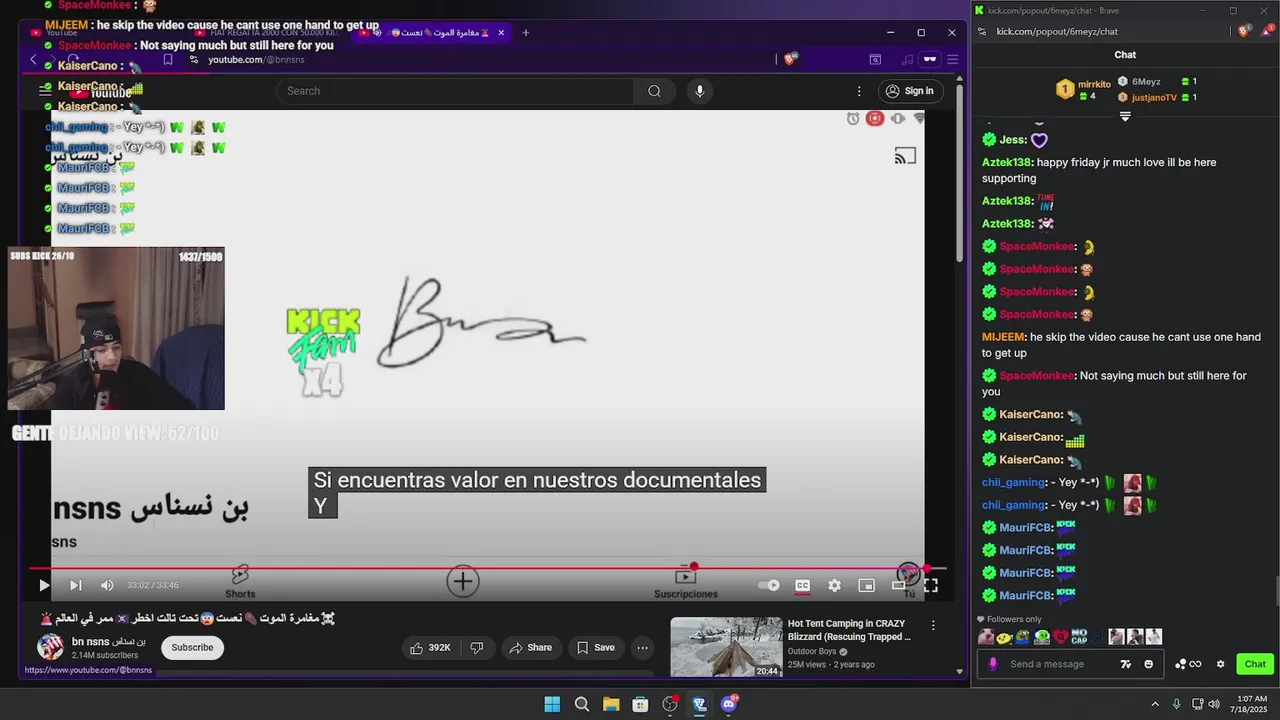Click justjanoTV in leaderboard
Image resolution: width=1280 pixels, height=720 pixels.
coord(1154,98)
